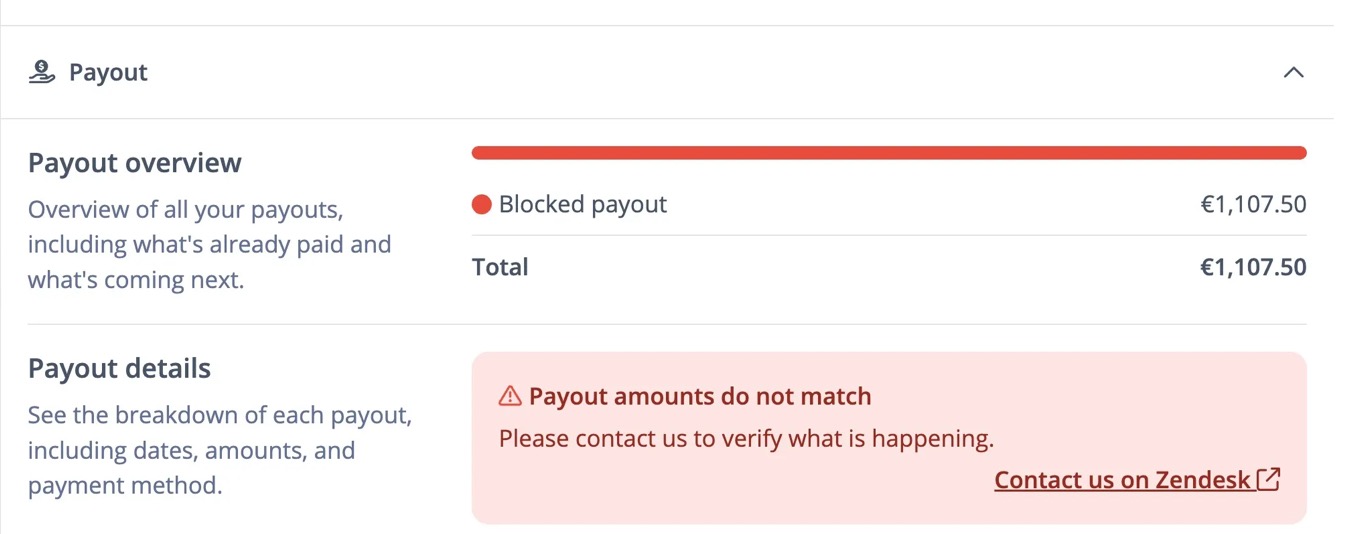Screen dimensions: 1348x534
Task: Click the Payout overview heading
Action: 135,163
